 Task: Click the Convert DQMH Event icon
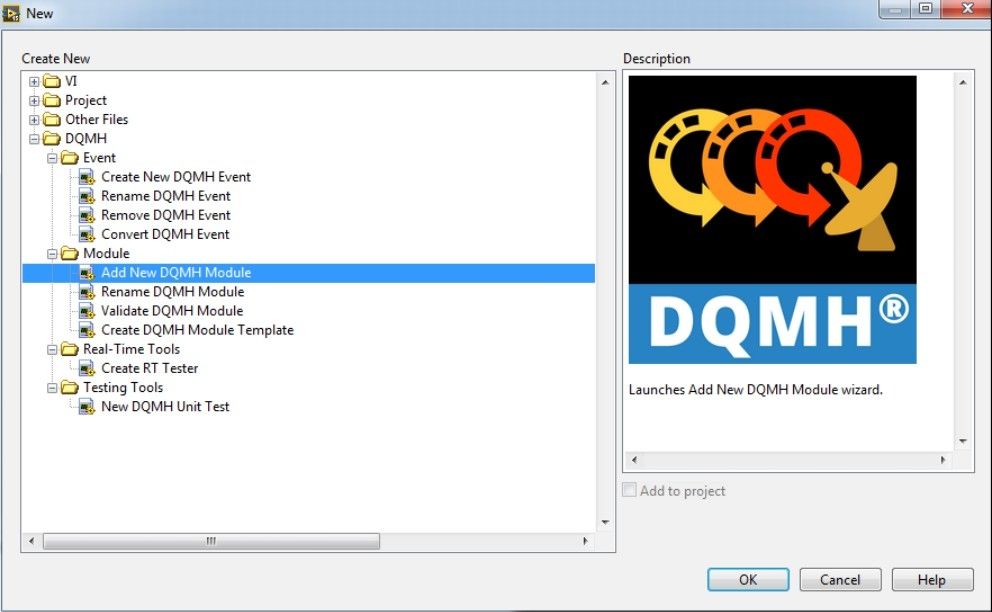coord(87,234)
